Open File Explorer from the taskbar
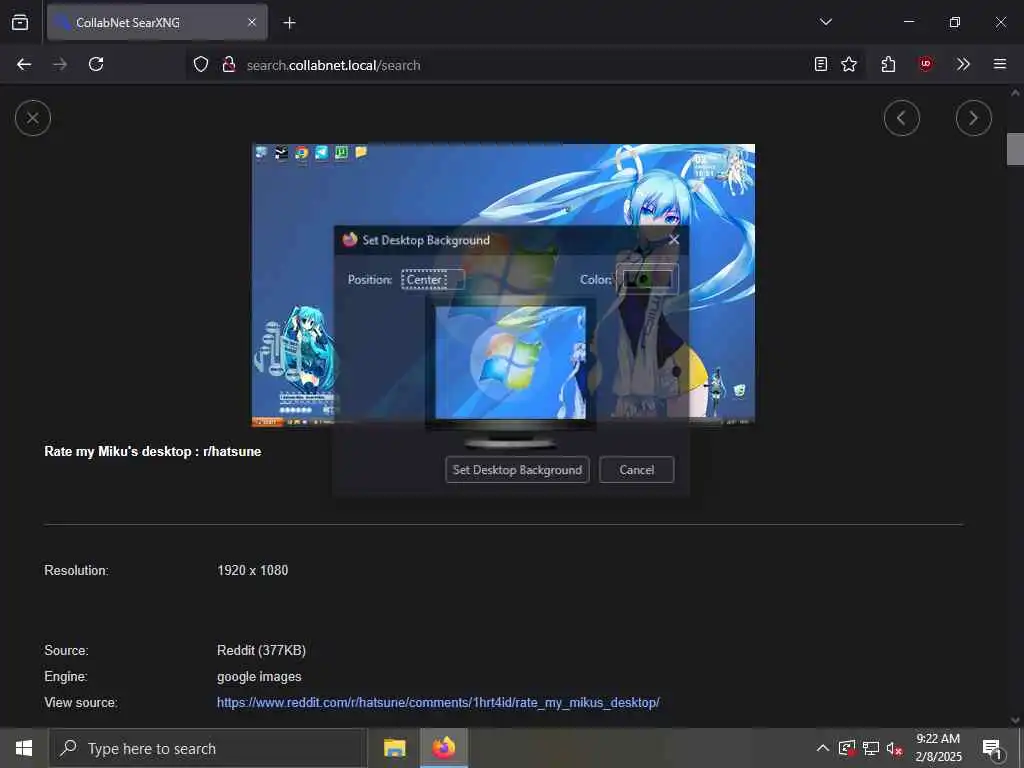Viewport: 1024px width, 768px height. (x=394, y=748)
